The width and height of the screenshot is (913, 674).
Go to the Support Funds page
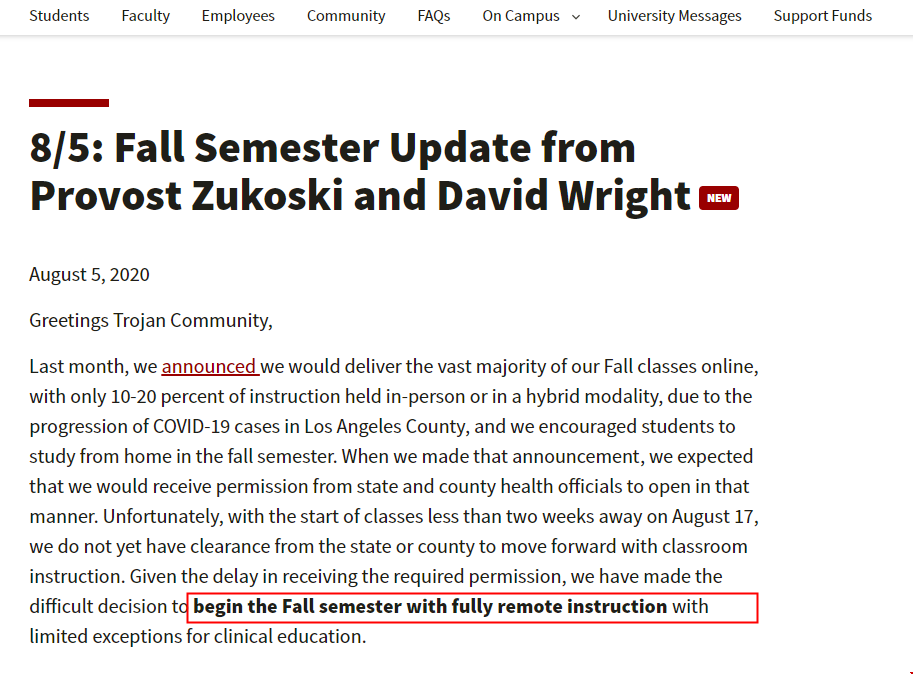pos(822,16)
